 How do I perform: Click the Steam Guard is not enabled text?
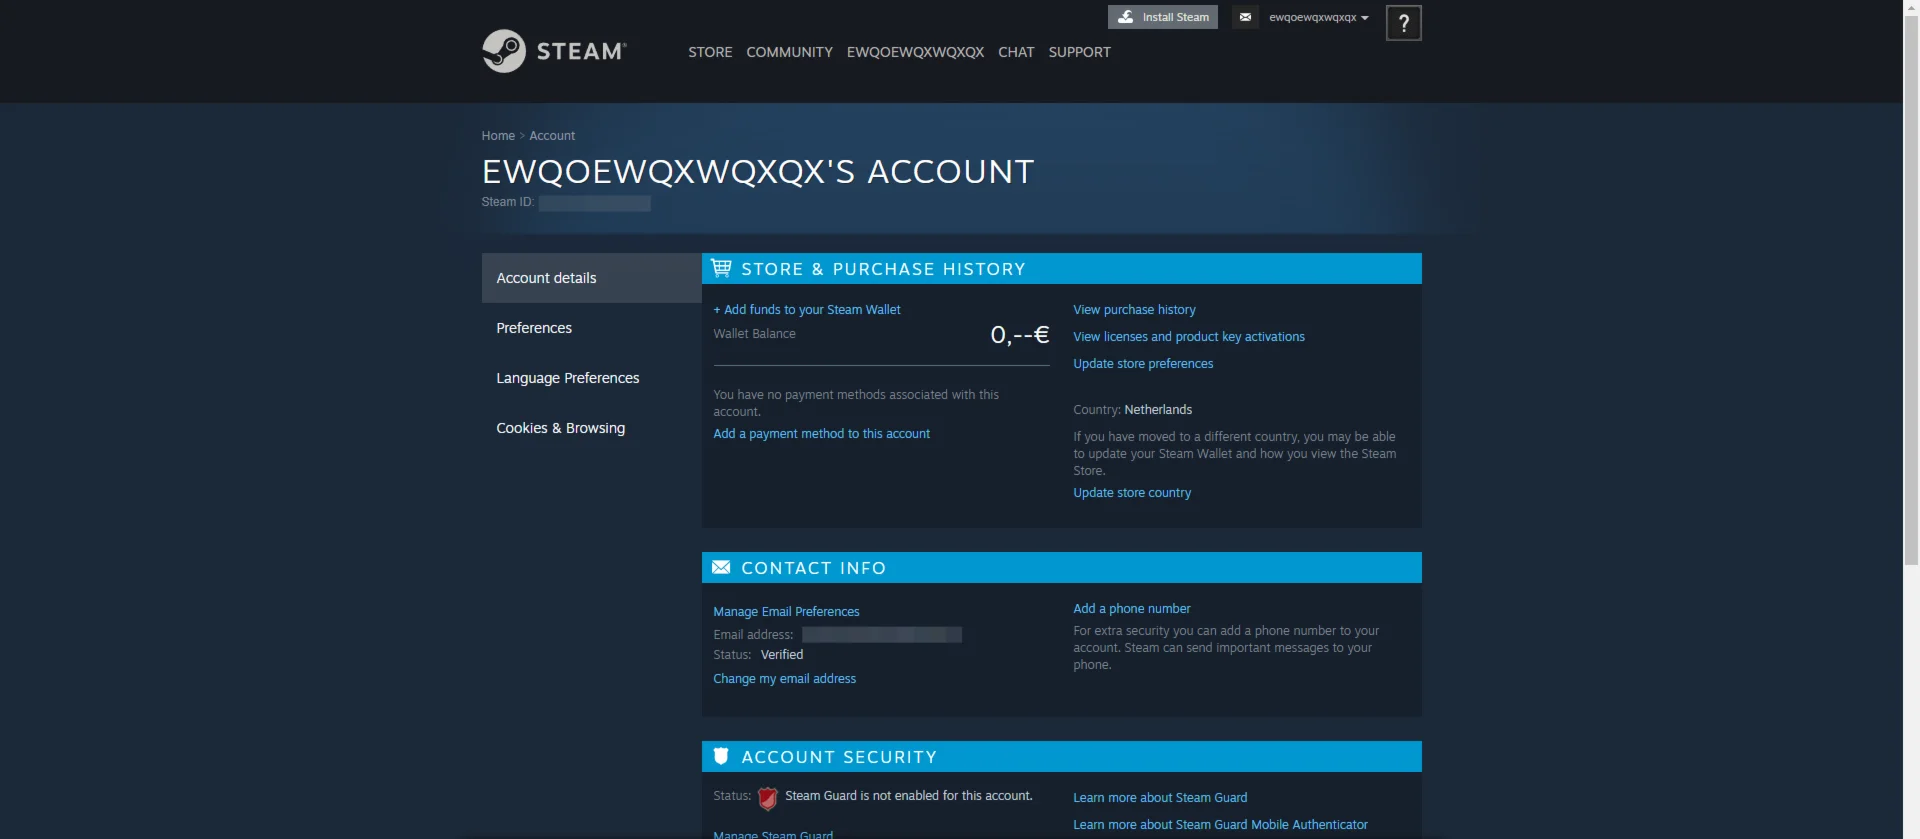click(x=909, y=796)
